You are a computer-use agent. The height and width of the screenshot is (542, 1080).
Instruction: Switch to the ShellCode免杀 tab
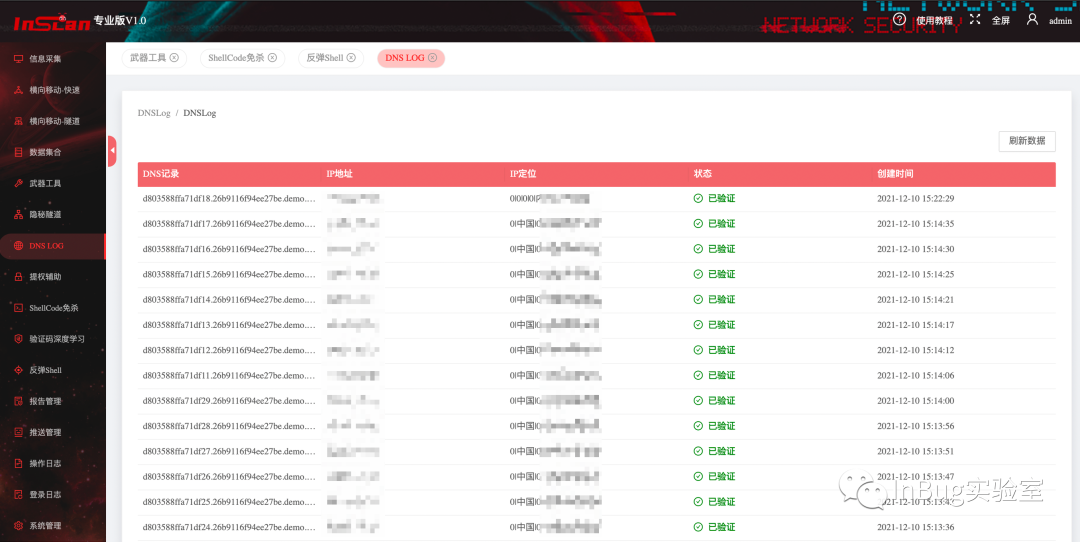pos(242,58)
